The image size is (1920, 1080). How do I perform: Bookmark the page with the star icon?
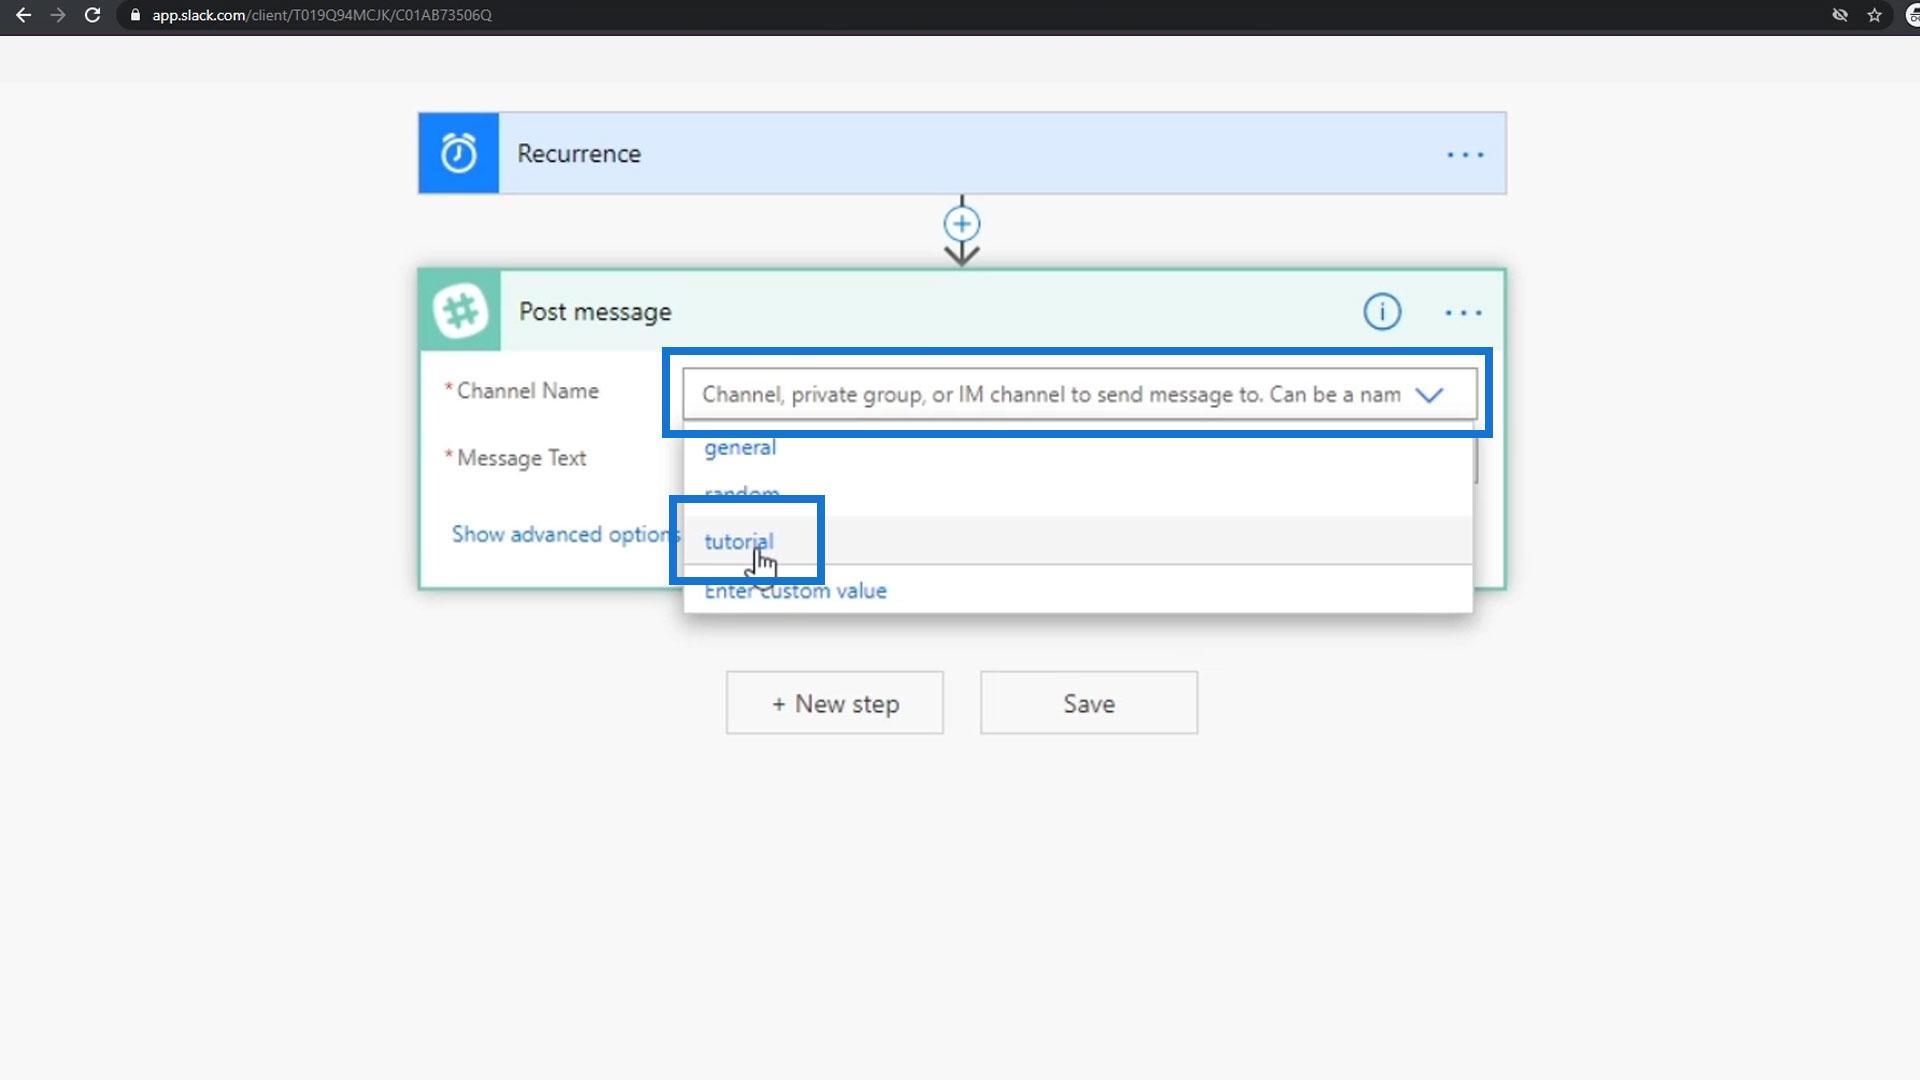coord(1874,15)
